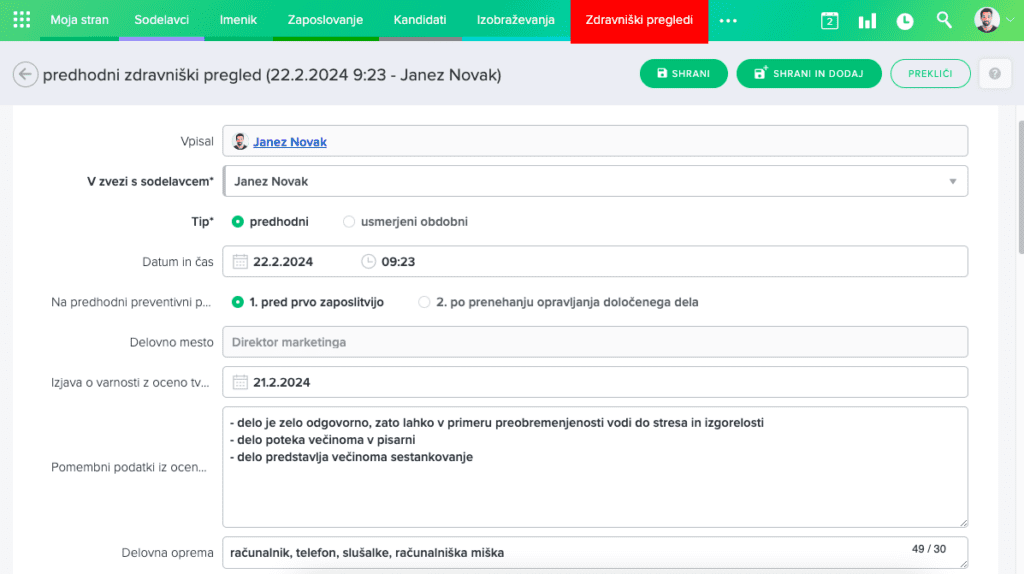Open the apps grid menu icon
1024x574 pixels.
coord(21,20)
